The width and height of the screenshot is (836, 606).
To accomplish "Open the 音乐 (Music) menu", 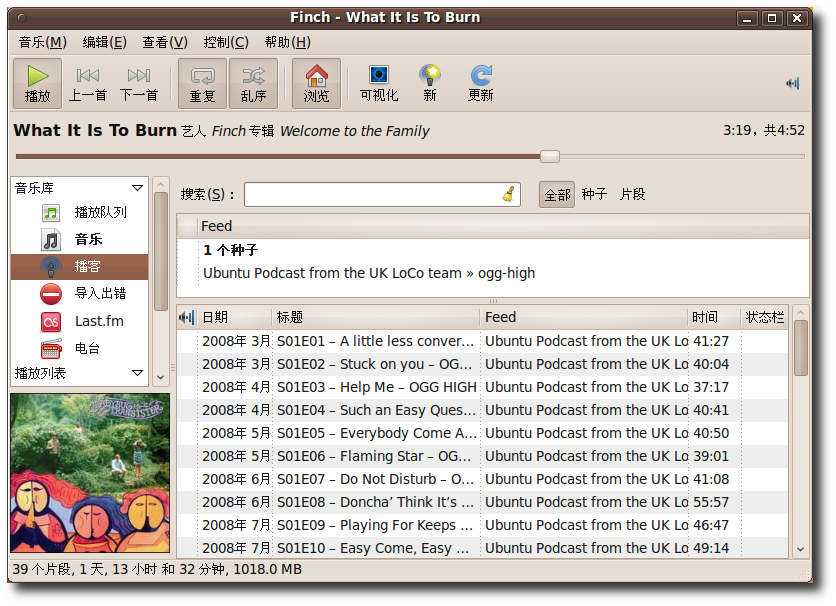I will pyautogui.click(x=43, y=42).
